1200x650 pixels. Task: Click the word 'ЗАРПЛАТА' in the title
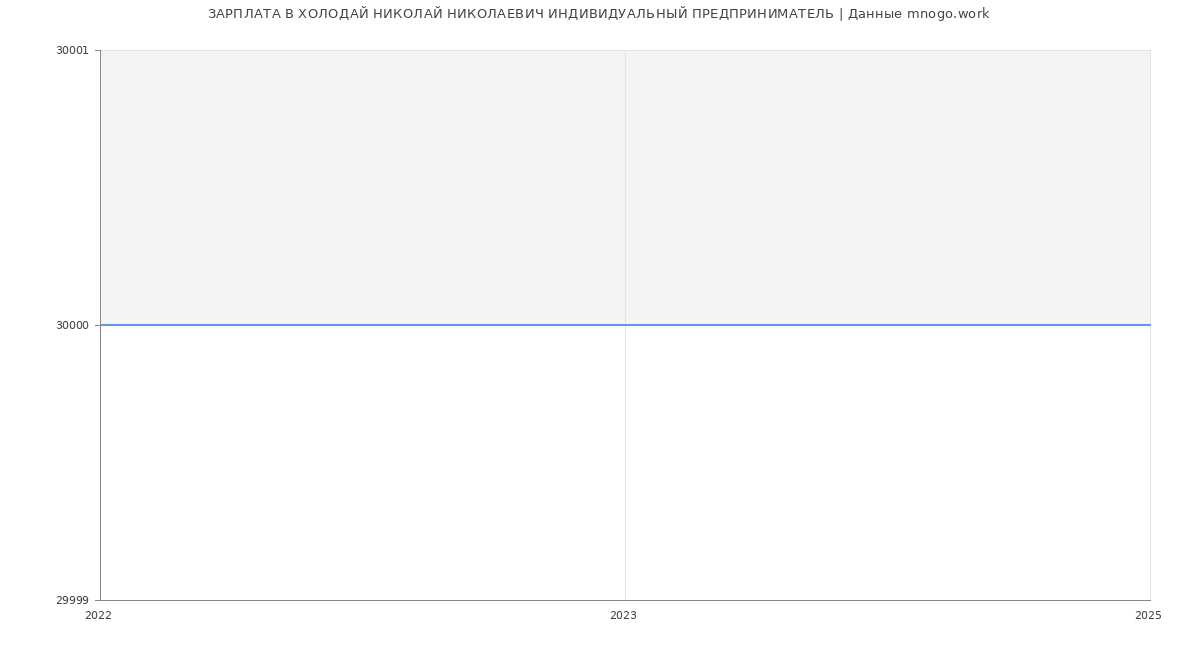click(x=244, y=14)
